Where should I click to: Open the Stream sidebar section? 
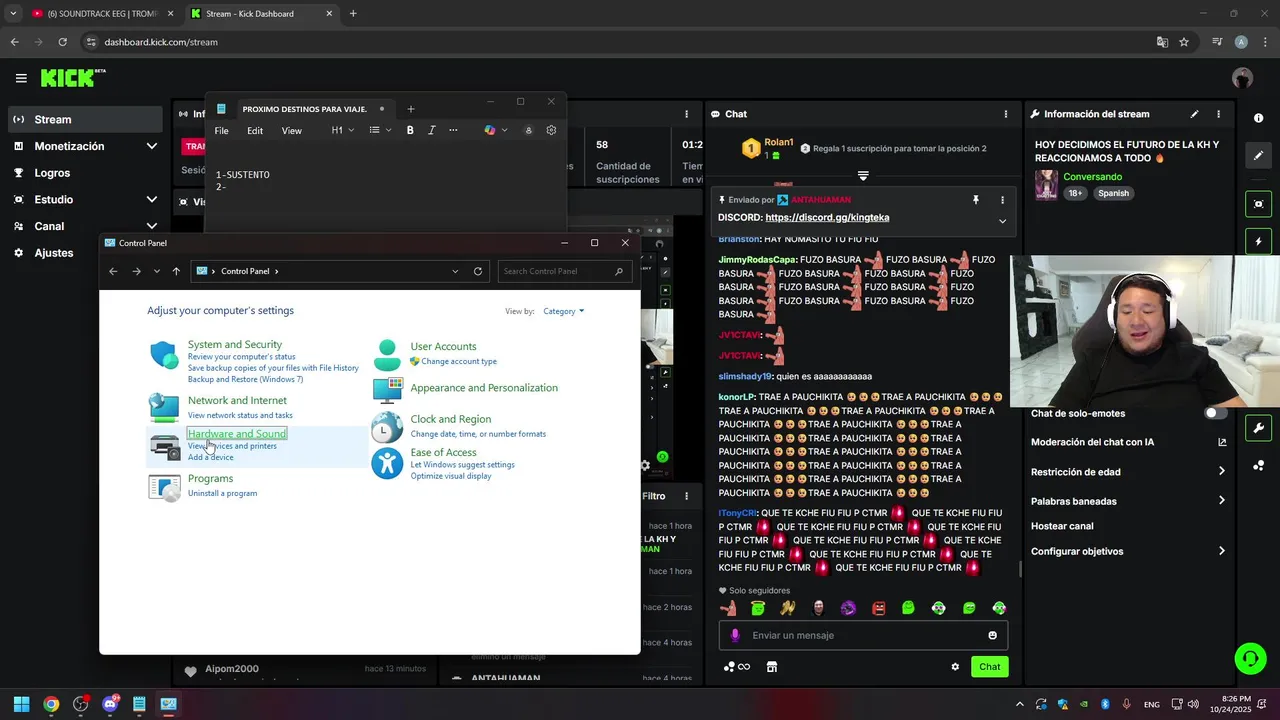click(x=85, y=119)
